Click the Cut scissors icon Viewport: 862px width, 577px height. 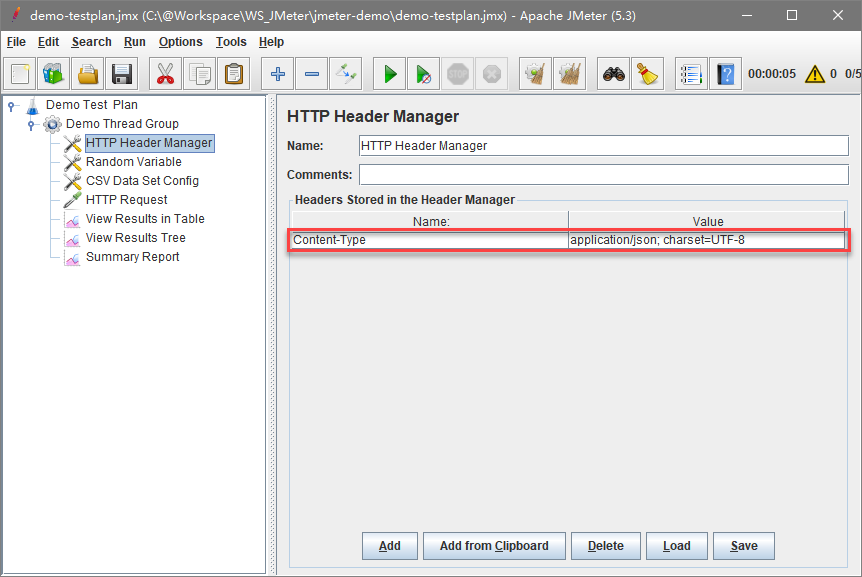[165, 74]
